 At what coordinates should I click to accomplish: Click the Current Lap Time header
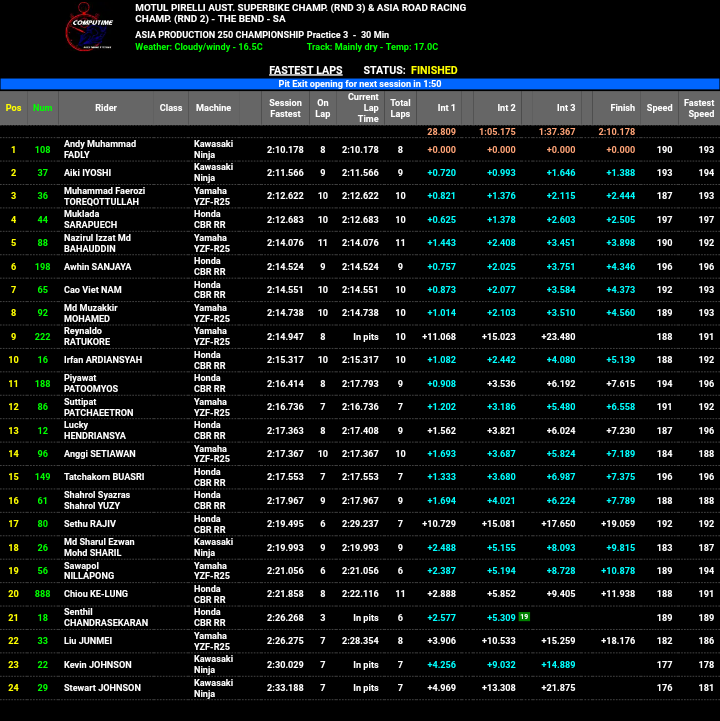coord(362,108)
